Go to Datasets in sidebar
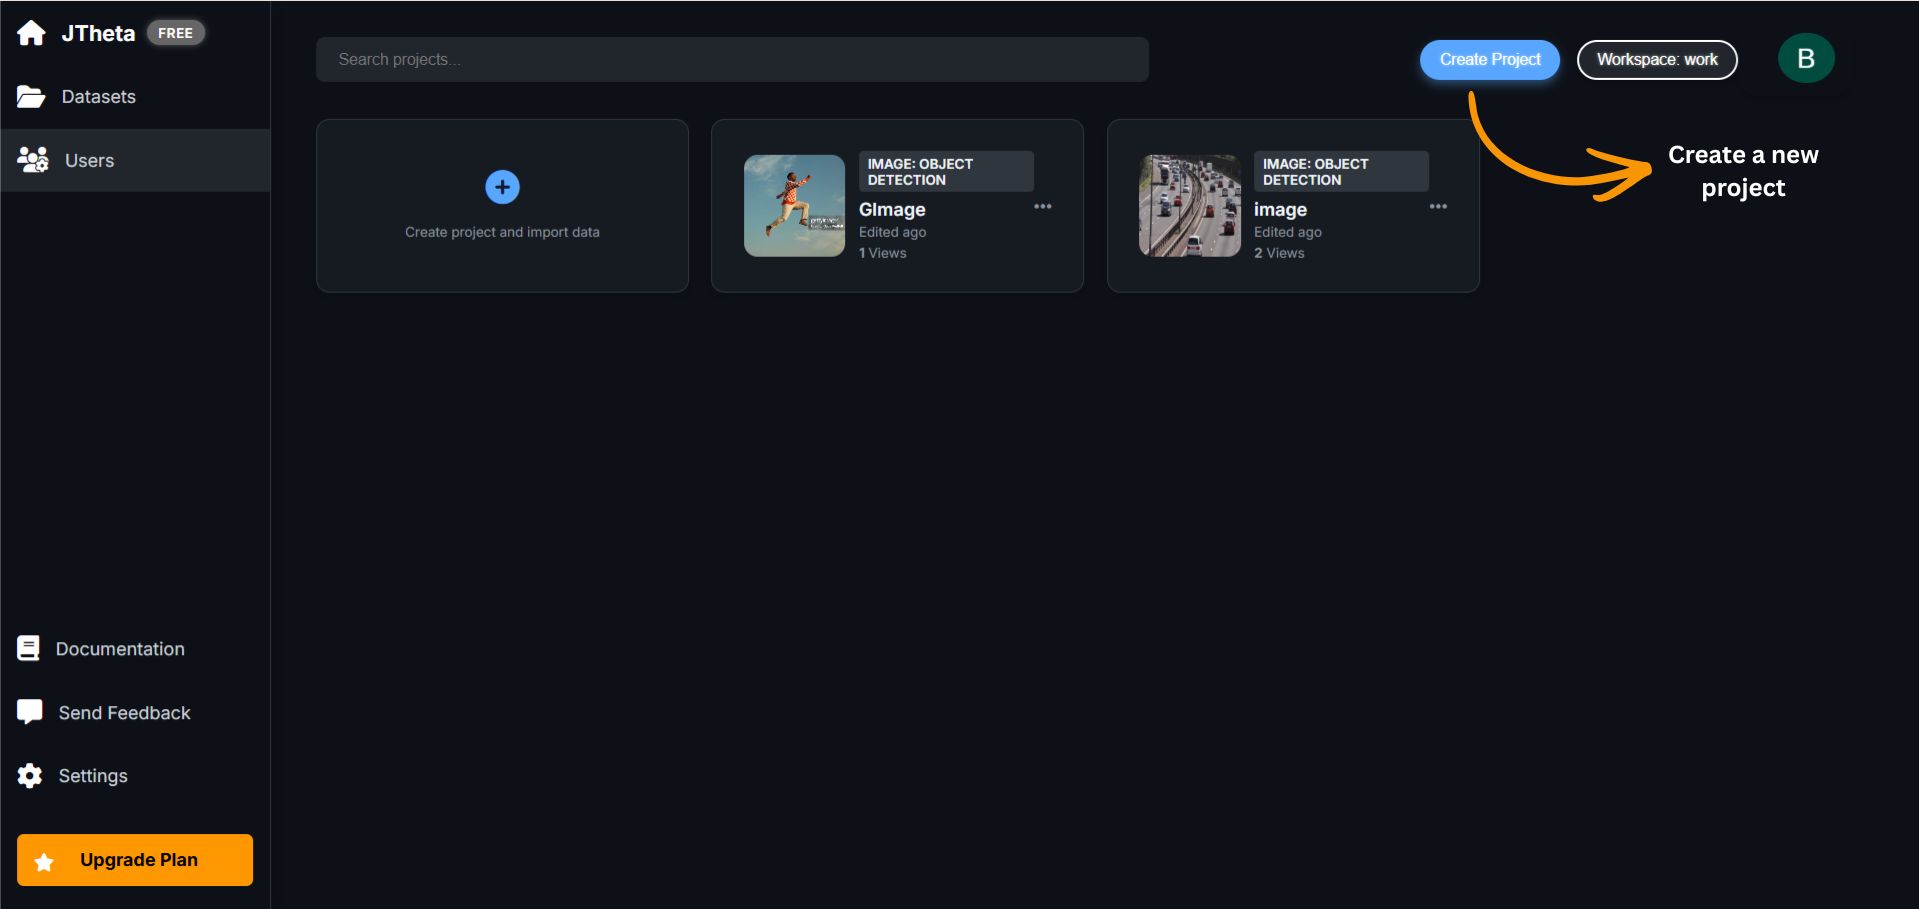This screenshot has height=909, width=1919. point(98,97)
